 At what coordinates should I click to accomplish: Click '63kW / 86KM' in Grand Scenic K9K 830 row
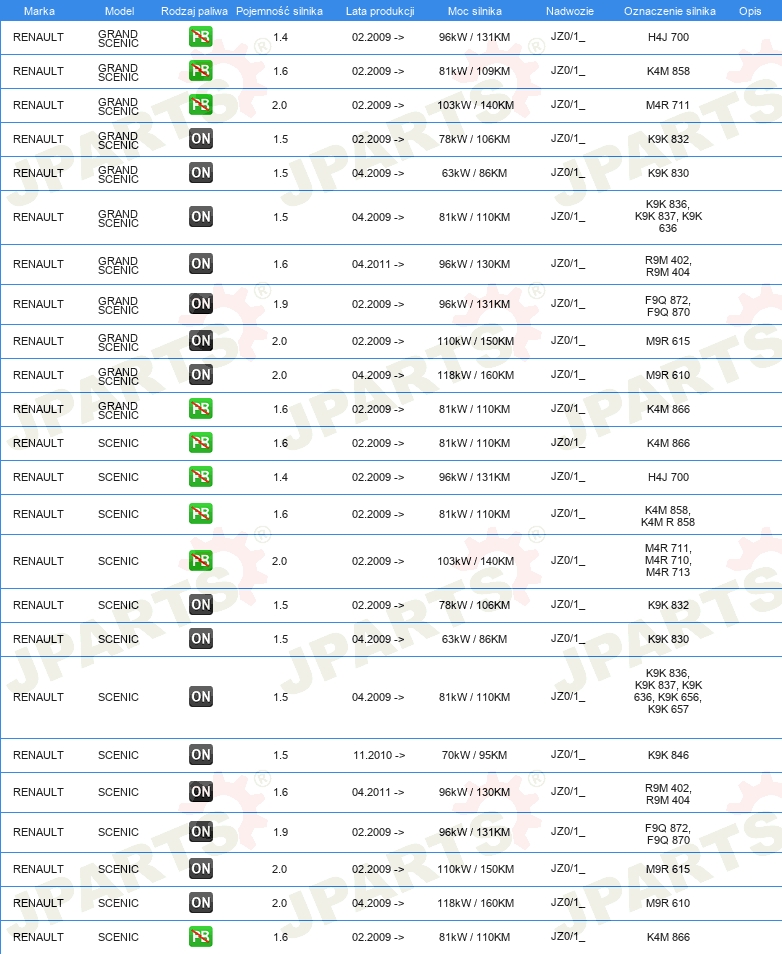(475, 173)
